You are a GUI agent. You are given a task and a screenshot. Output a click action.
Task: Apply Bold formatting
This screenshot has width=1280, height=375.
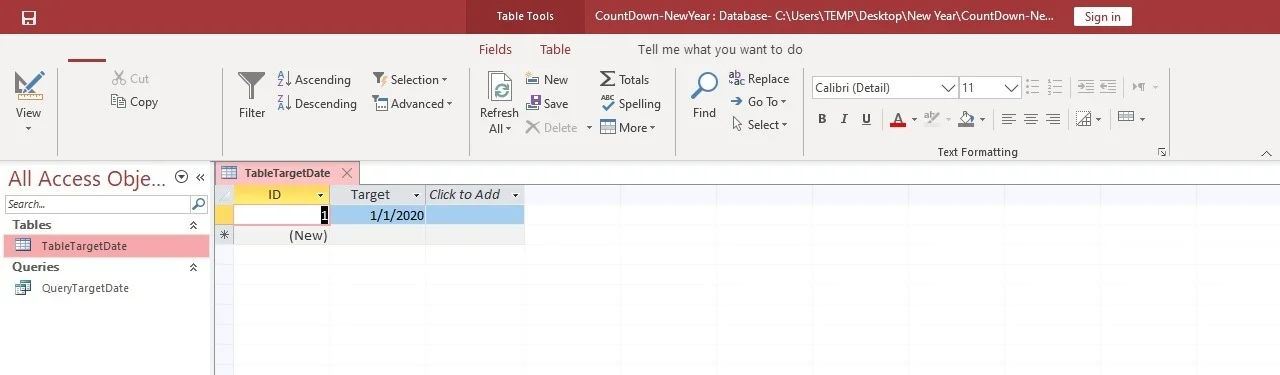pos(822,119)
